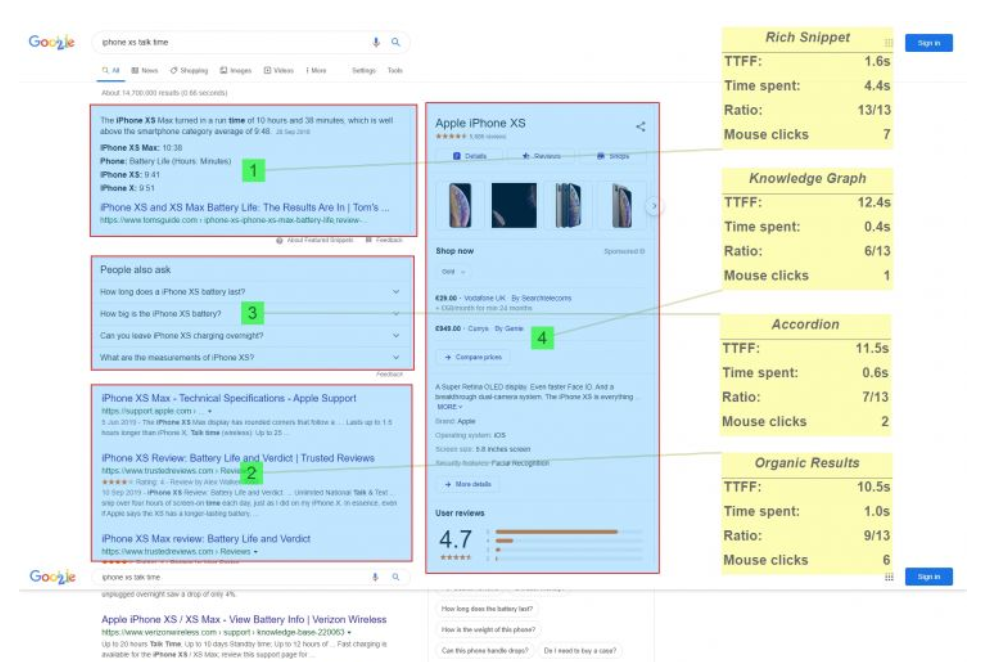
Task: Click the "How long does the battery last?" chip
Action: click(487, 609)
